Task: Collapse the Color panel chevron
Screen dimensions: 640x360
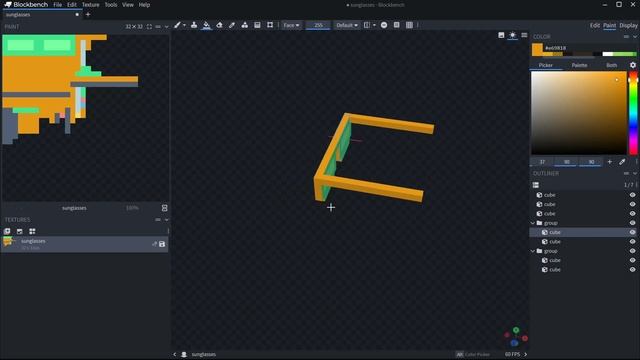Action: (635, 37)
